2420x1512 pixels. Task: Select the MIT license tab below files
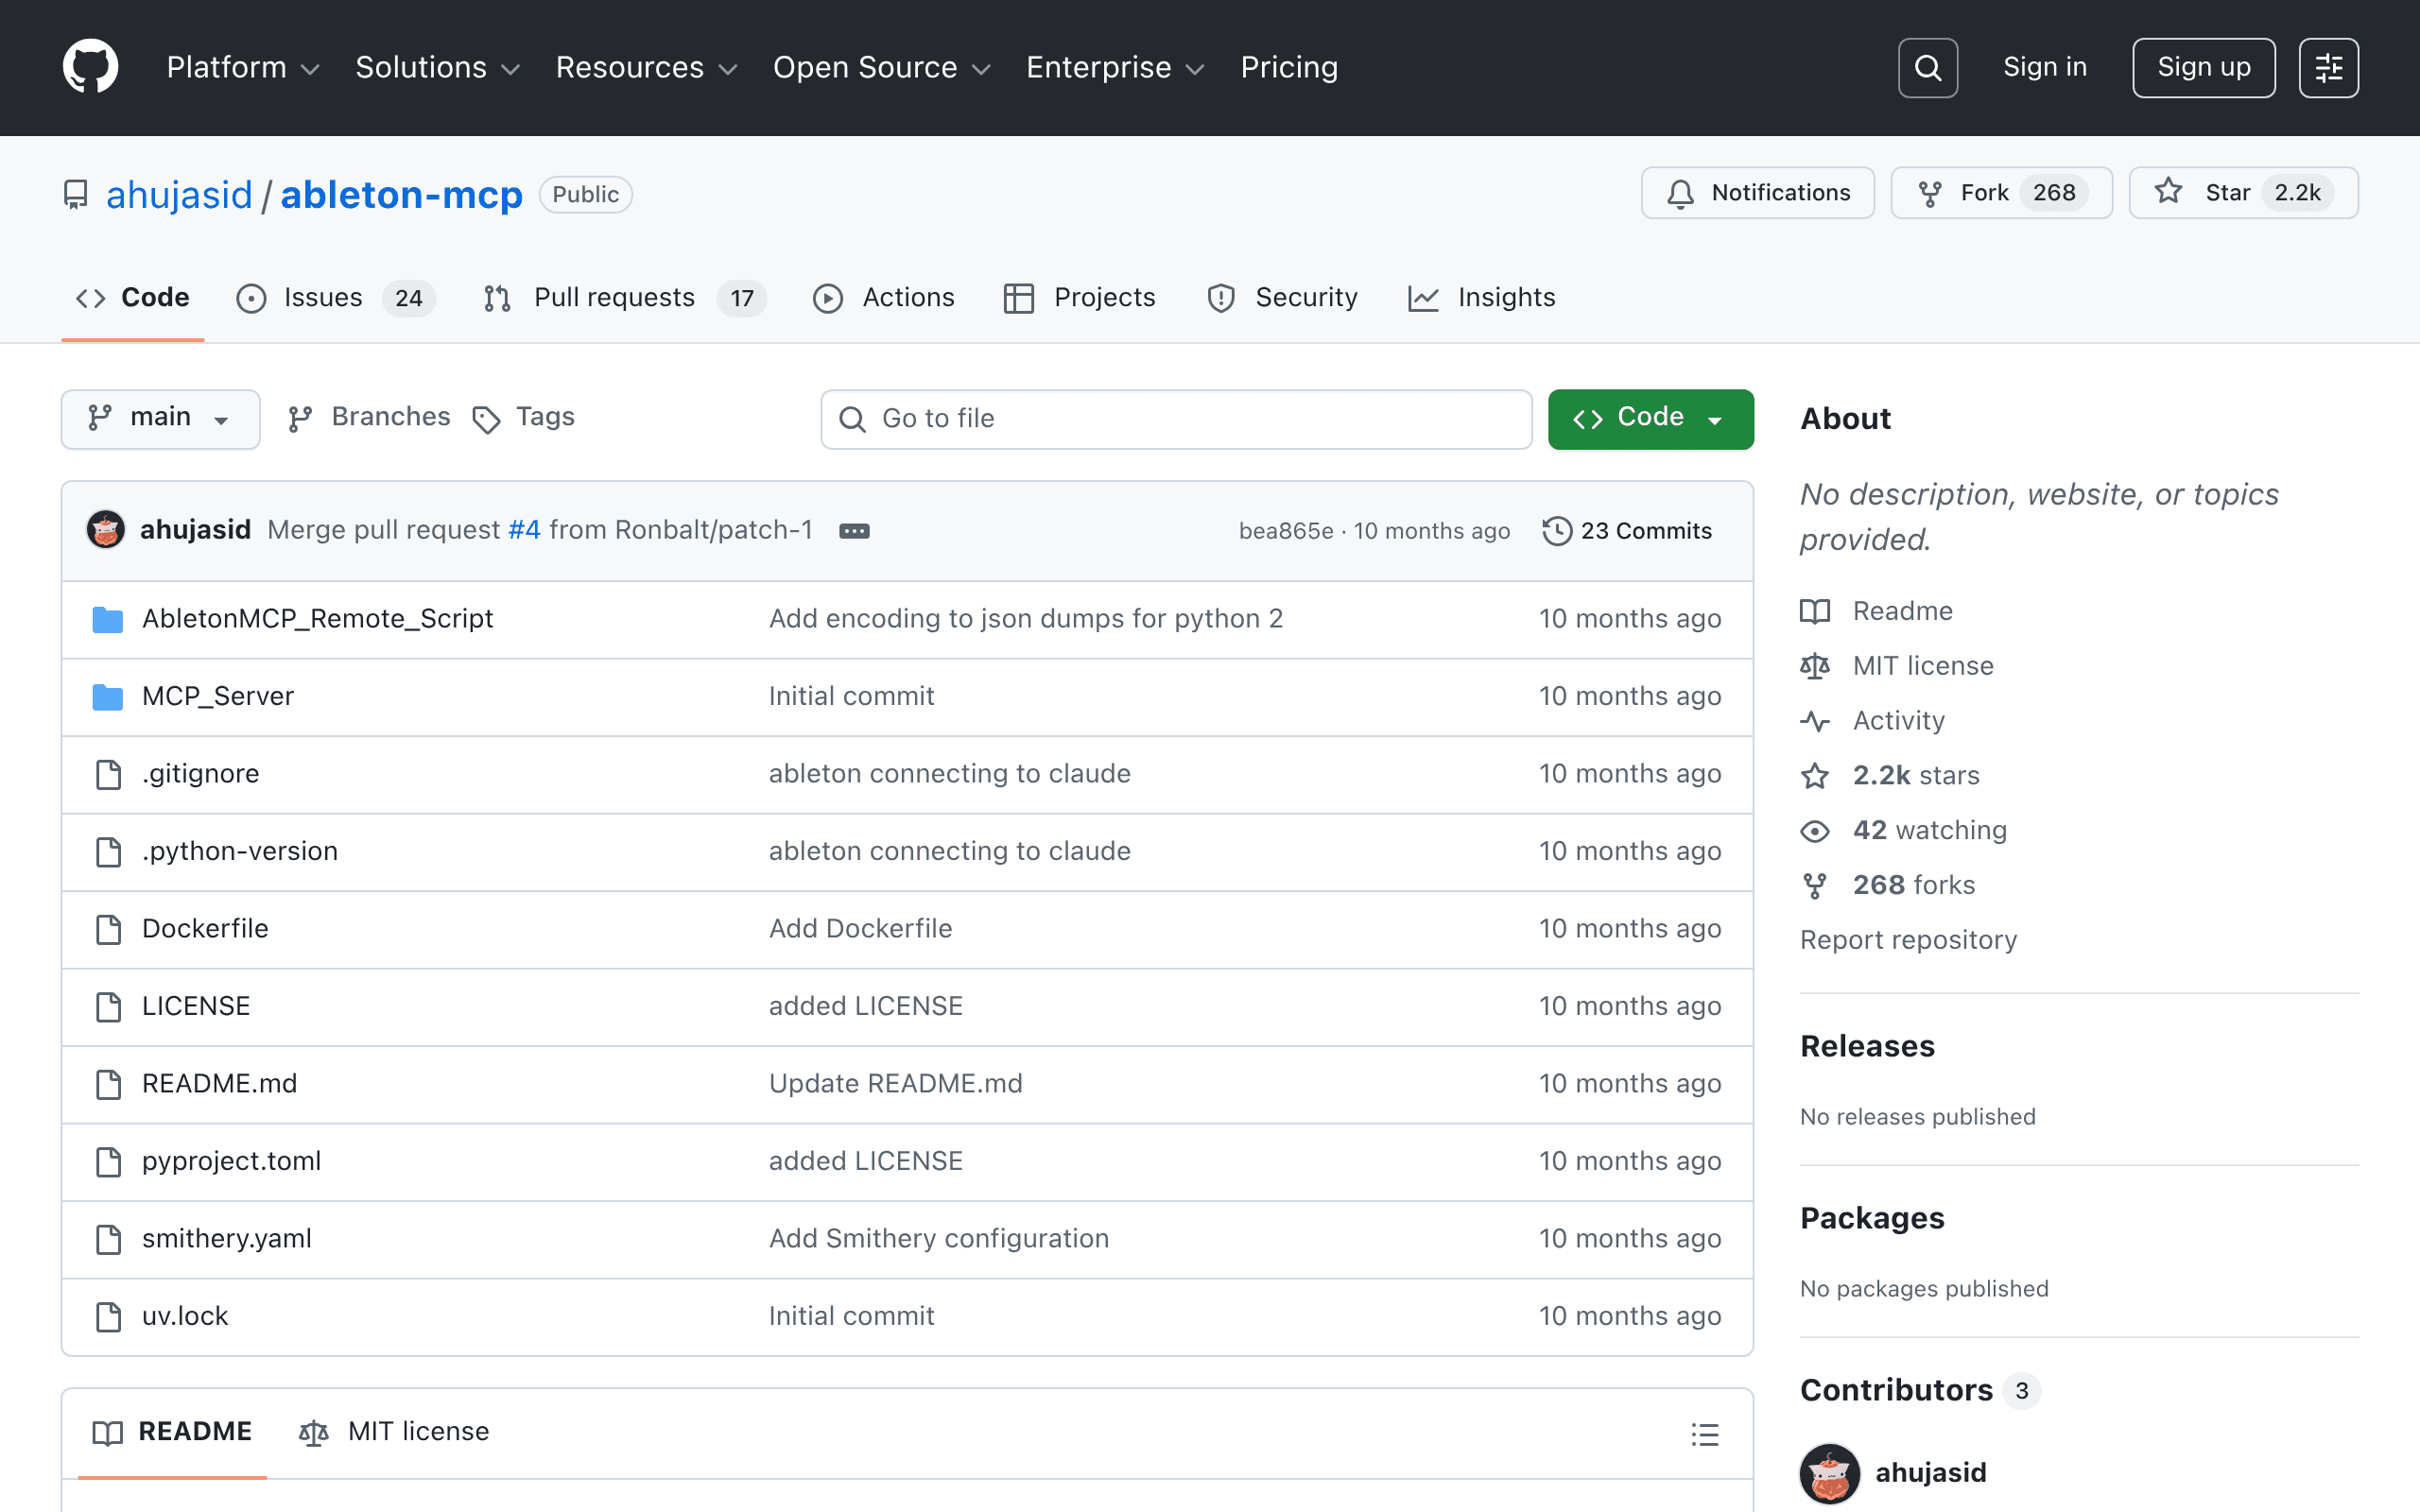pyautogui.click(x=394, y=1432)
